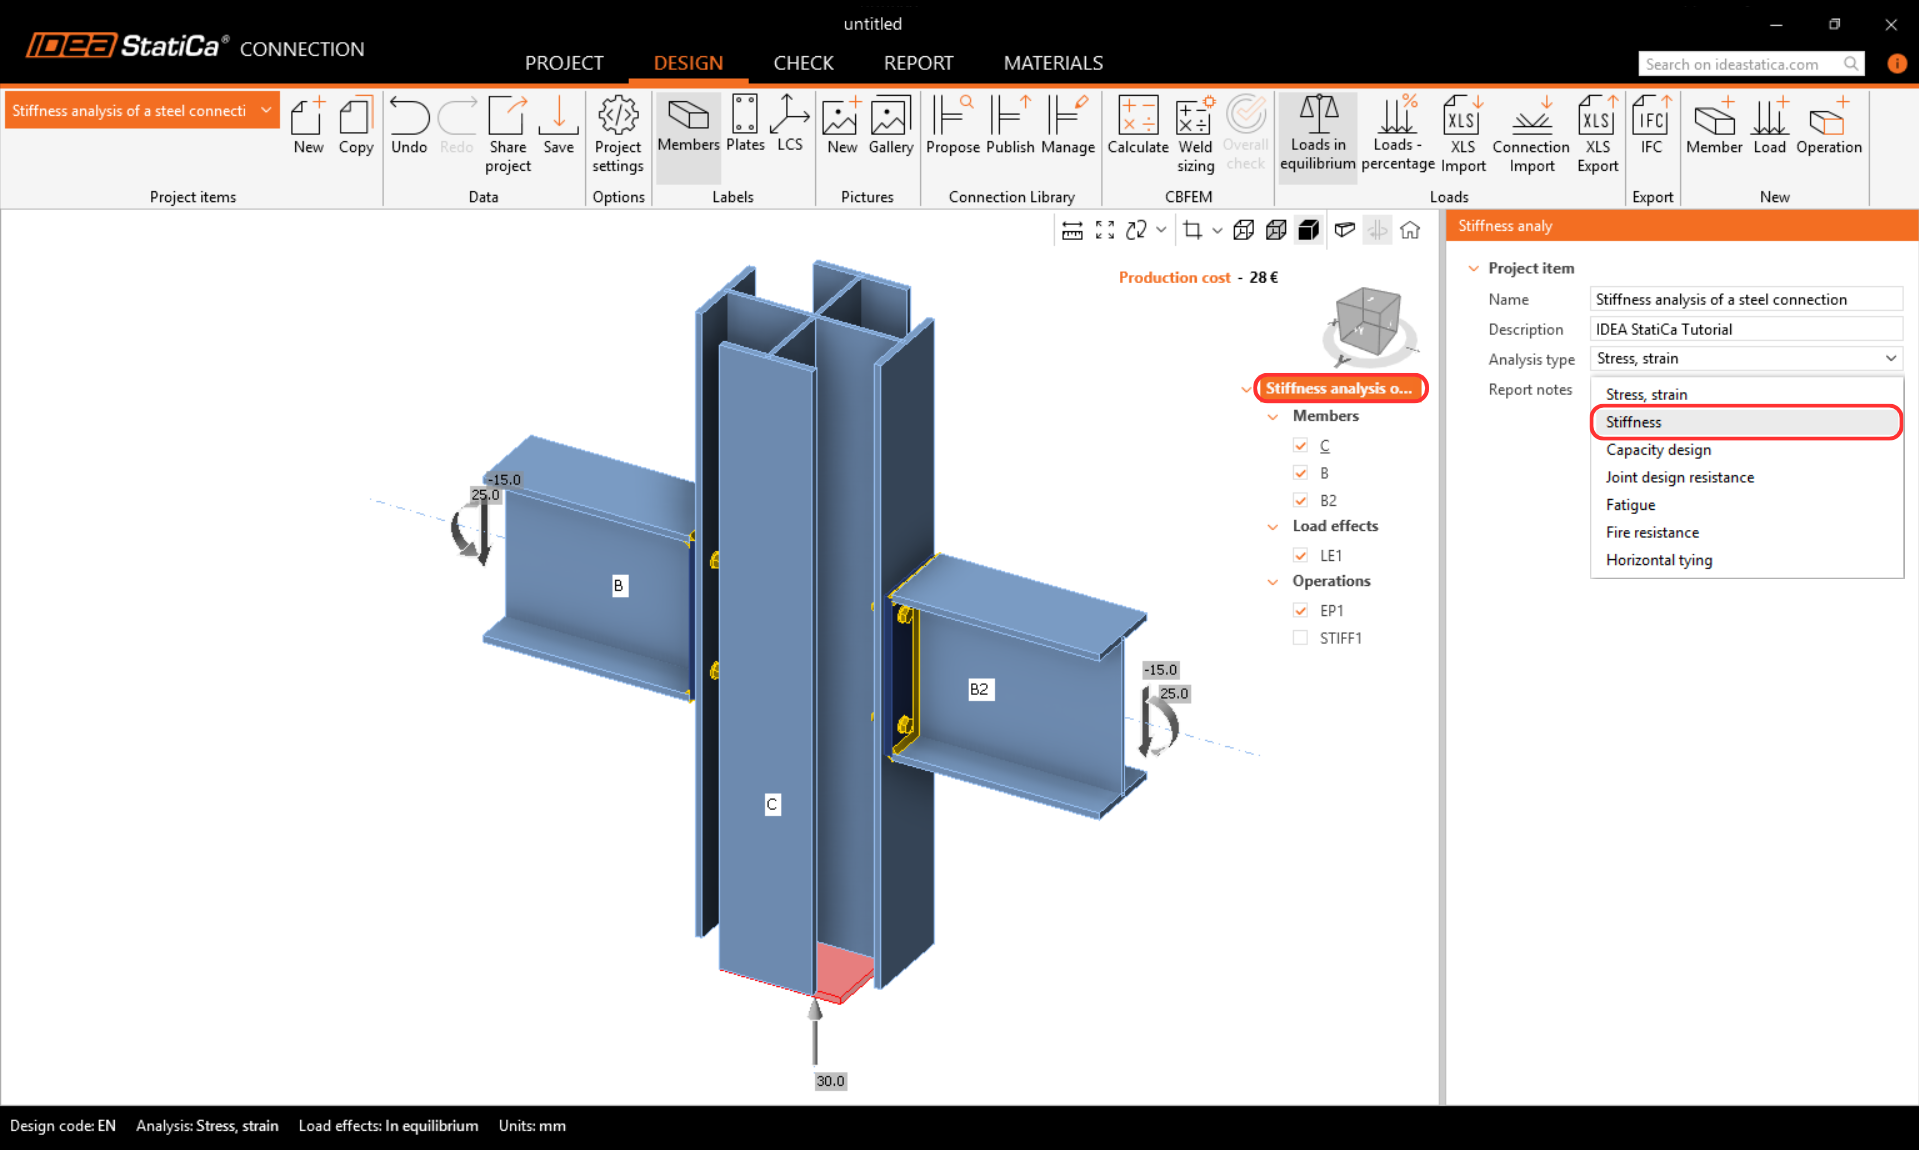Image resolution: width=1919 pixels, height=1150 pixels.
Task: Publish to Connection Library
Action: (x=1010, y=126)
